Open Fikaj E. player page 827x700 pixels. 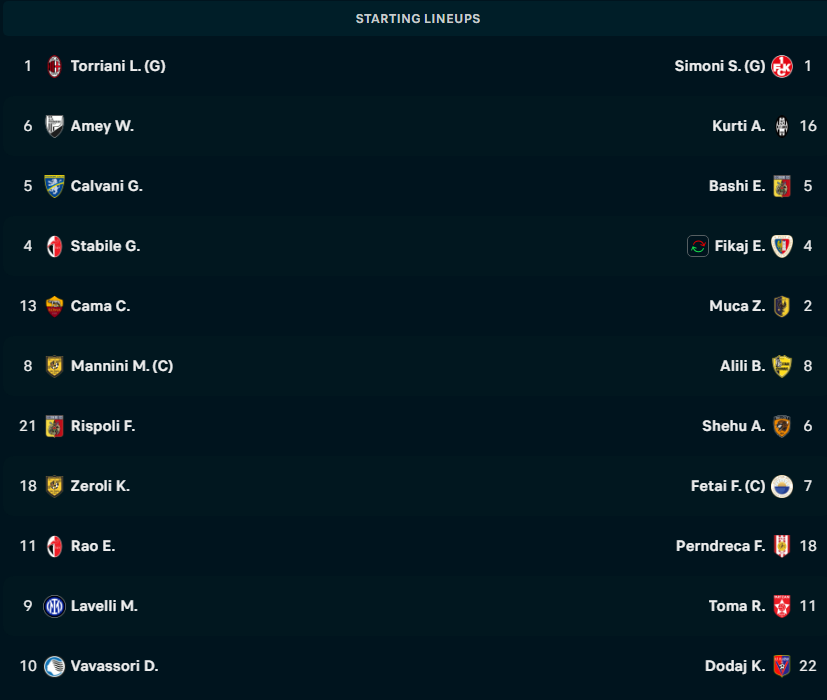point(740,246)
